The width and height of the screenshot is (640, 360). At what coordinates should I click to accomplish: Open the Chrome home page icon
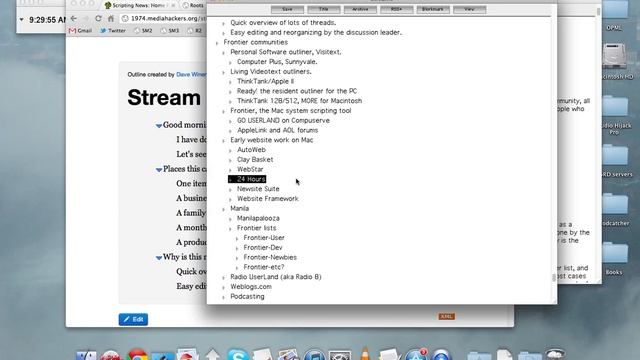111,18
